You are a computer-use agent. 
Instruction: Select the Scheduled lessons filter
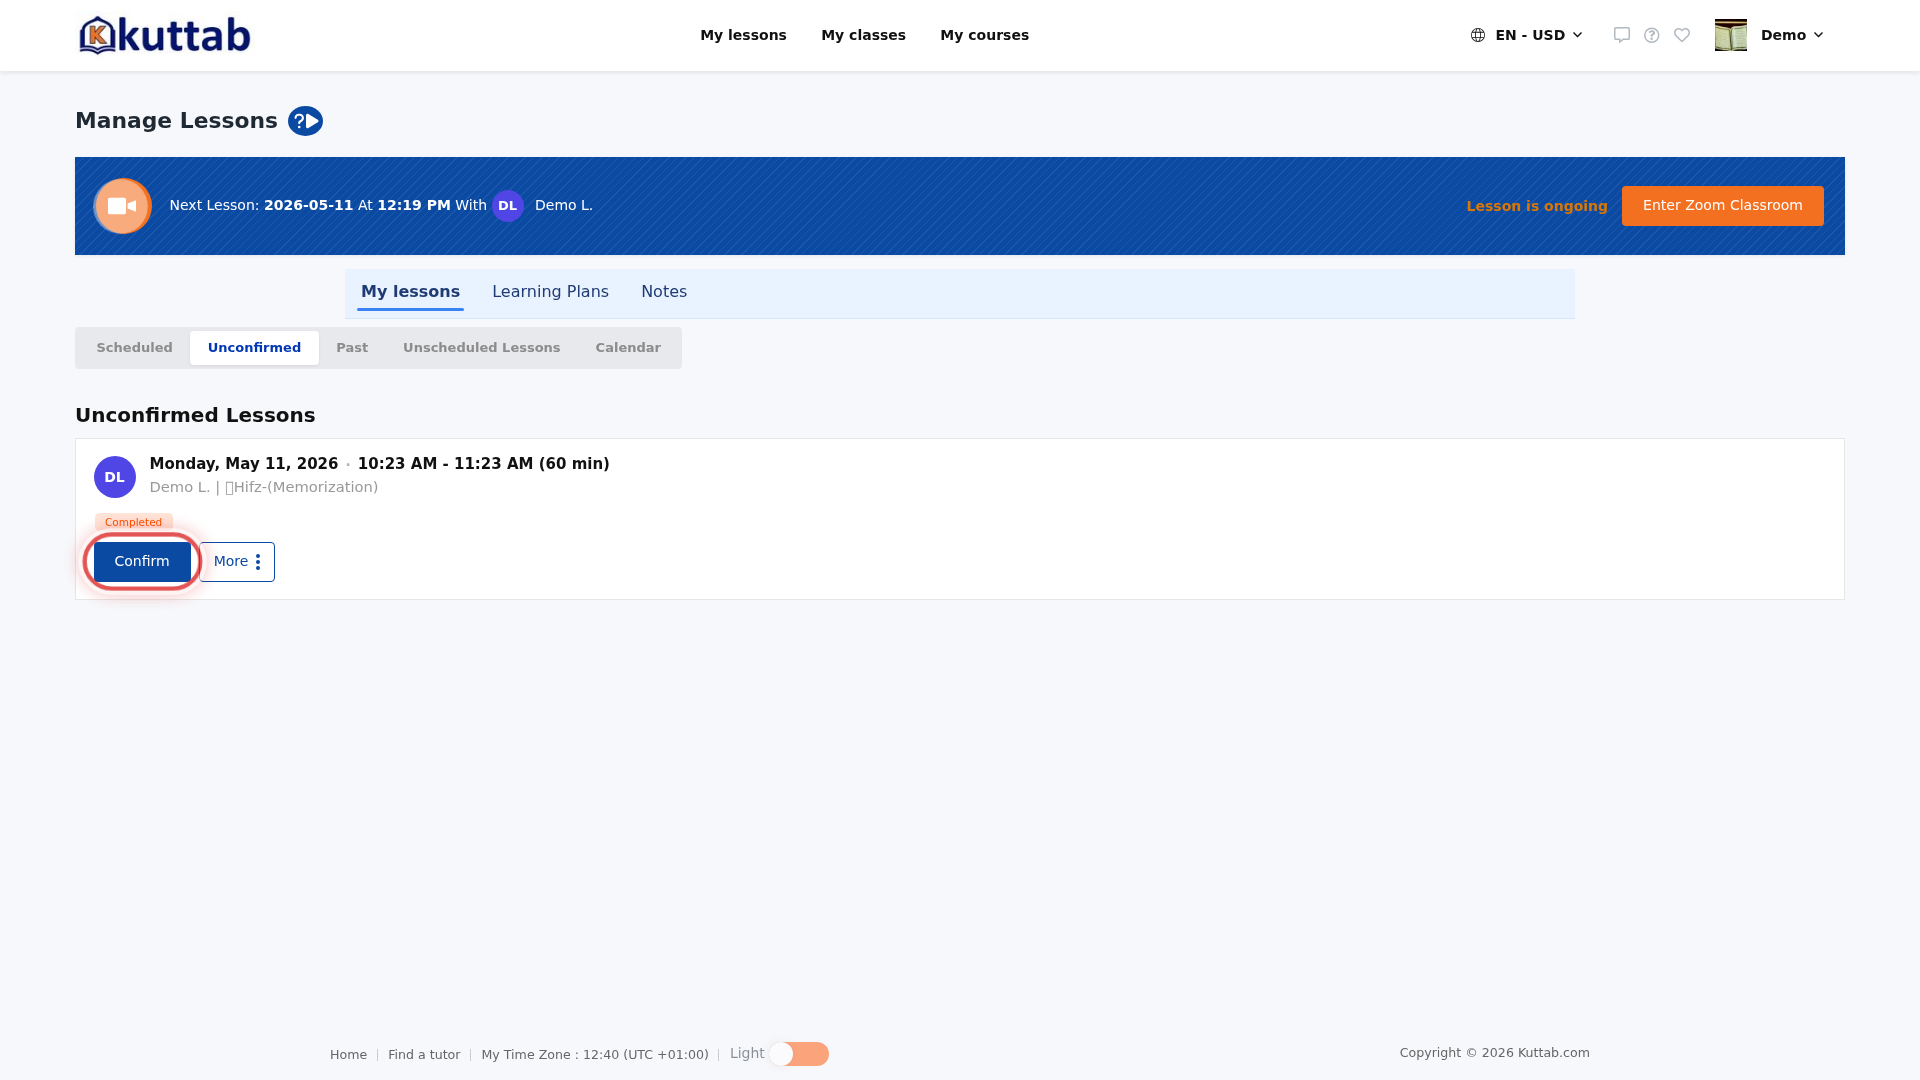tap(134, 348)
